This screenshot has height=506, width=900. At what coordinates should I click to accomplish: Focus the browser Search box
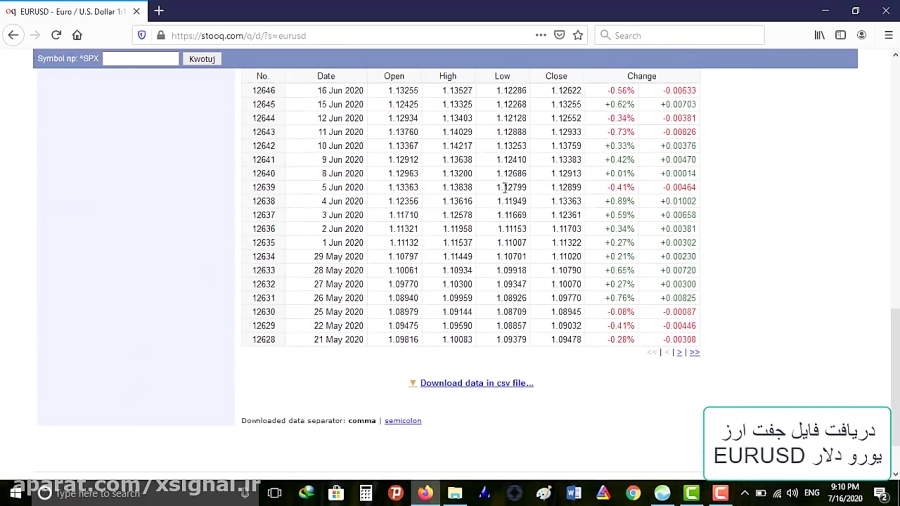680,35
